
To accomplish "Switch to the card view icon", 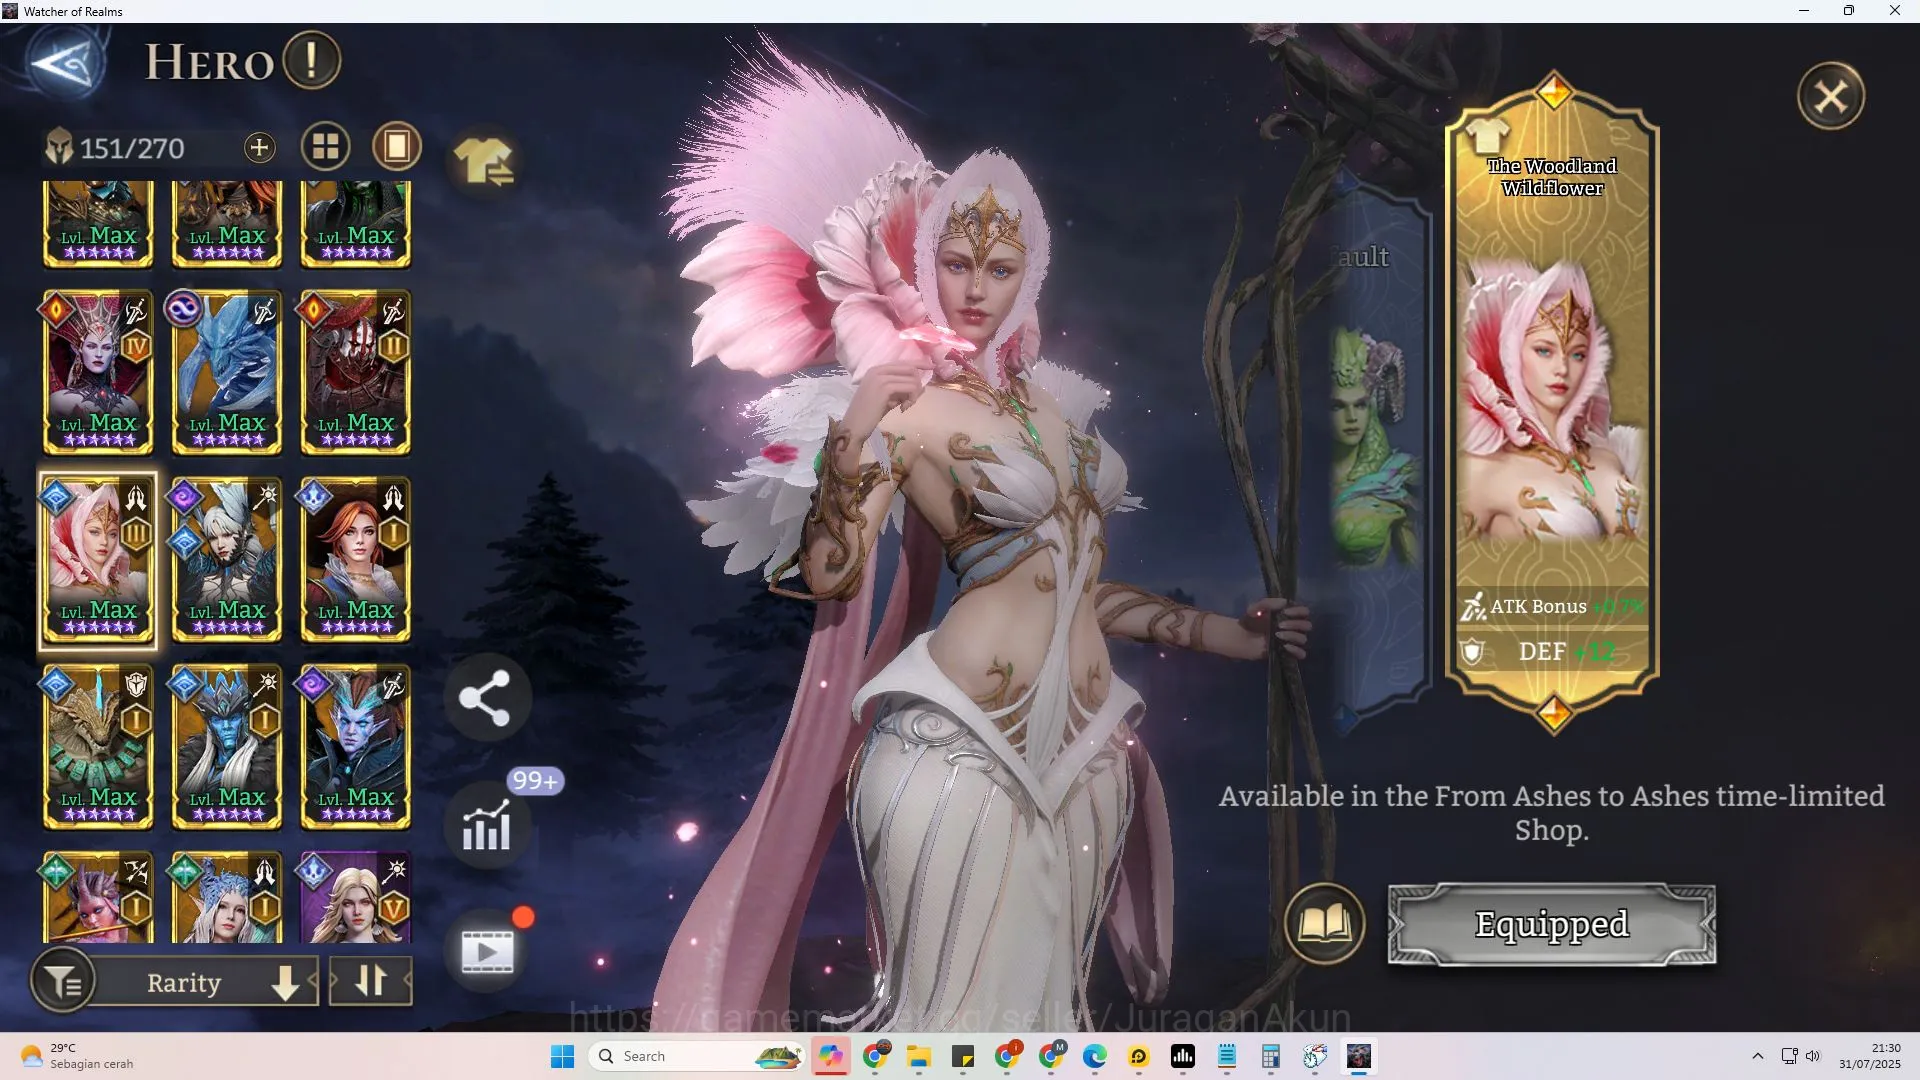I will [397, 147].
